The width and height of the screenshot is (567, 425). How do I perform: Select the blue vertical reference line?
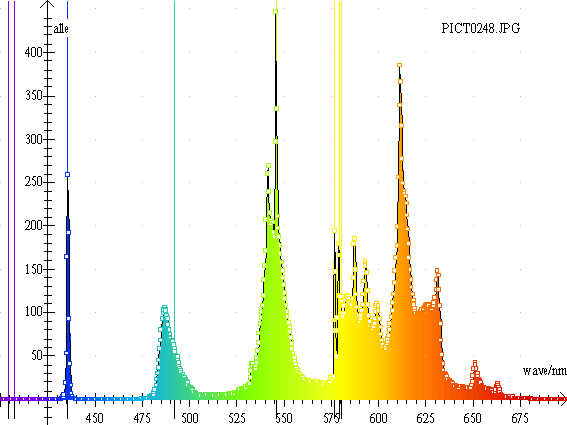tap(67, 87)
